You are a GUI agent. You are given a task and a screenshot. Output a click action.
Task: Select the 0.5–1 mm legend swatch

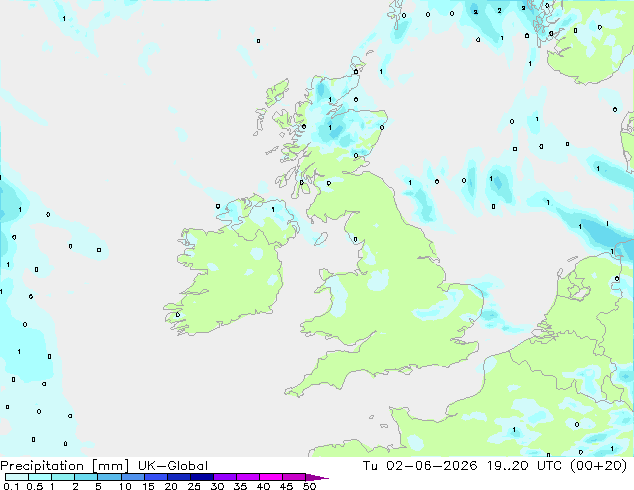40,477
